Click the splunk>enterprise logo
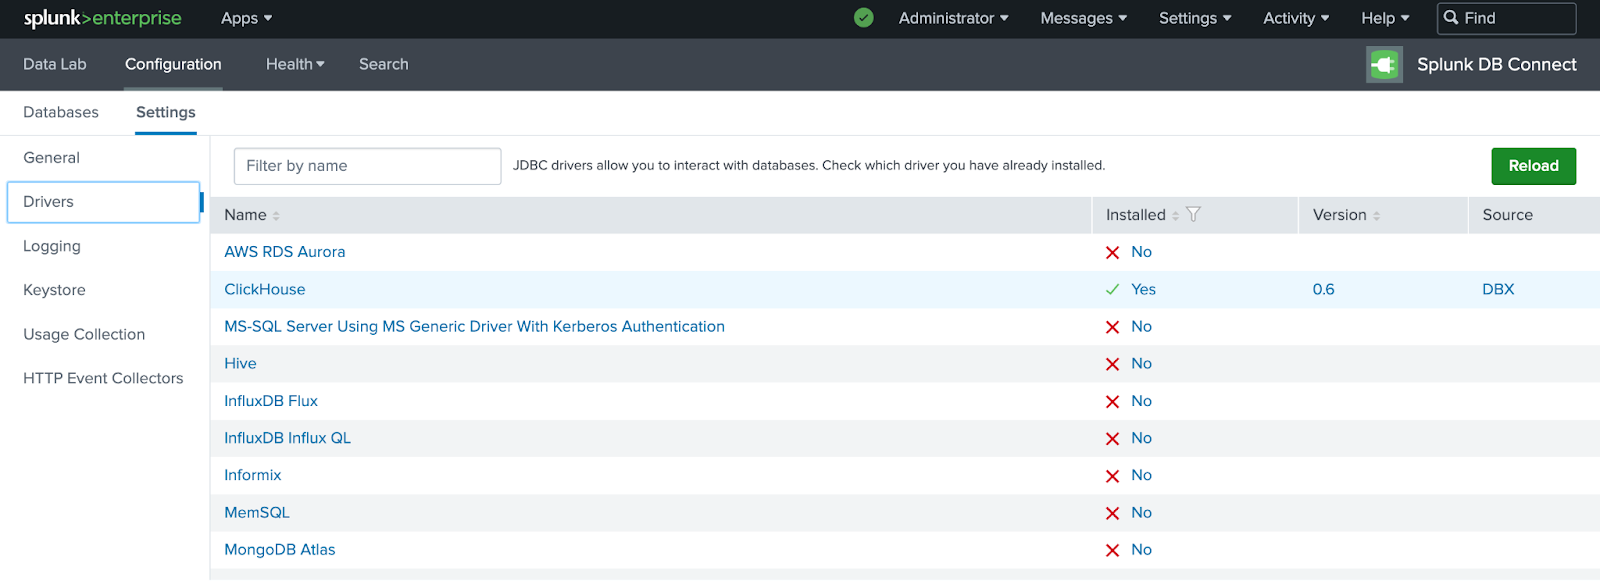Viewport: 1600px width, 581px height. [102, 18]
